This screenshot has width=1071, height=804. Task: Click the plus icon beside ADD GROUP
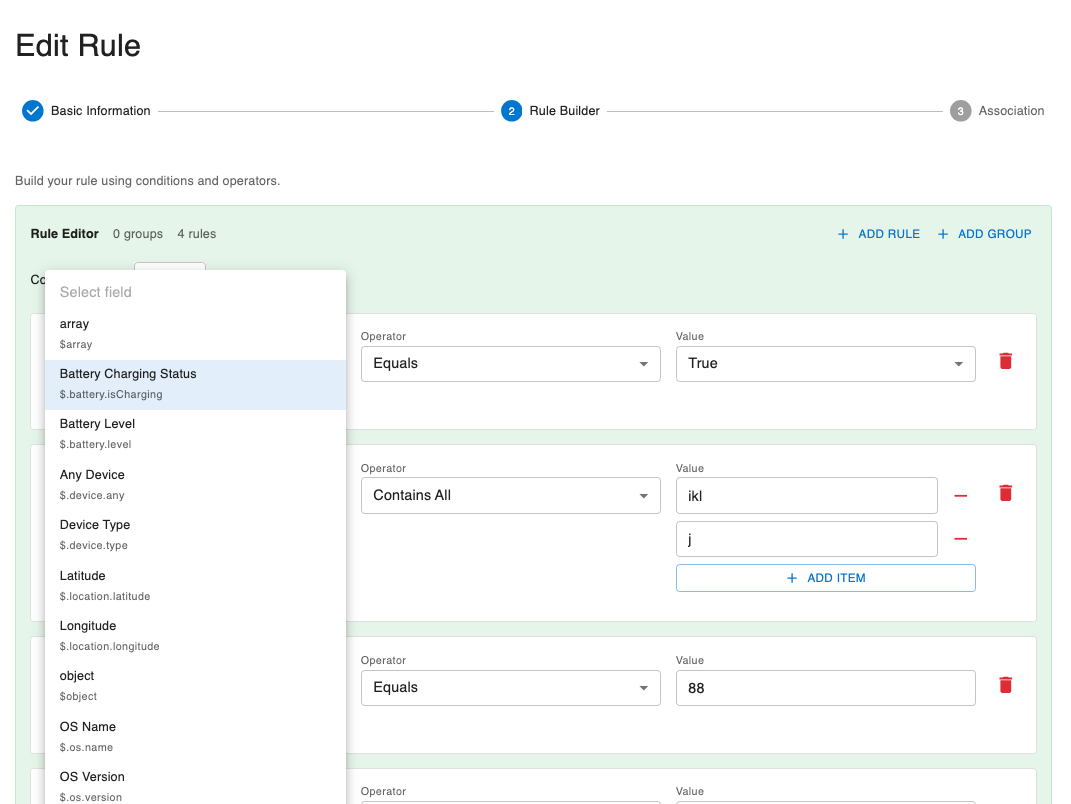click(942, 233)
